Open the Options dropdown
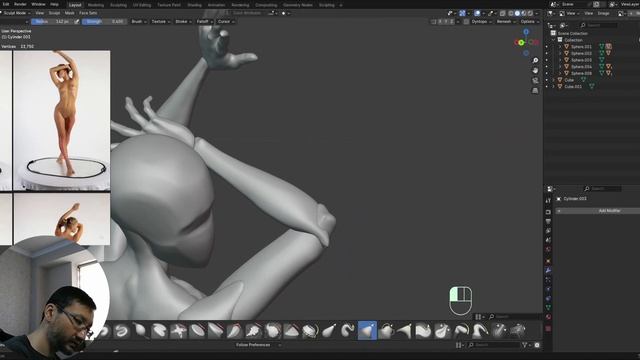640x360 pixels. point(529,22)
